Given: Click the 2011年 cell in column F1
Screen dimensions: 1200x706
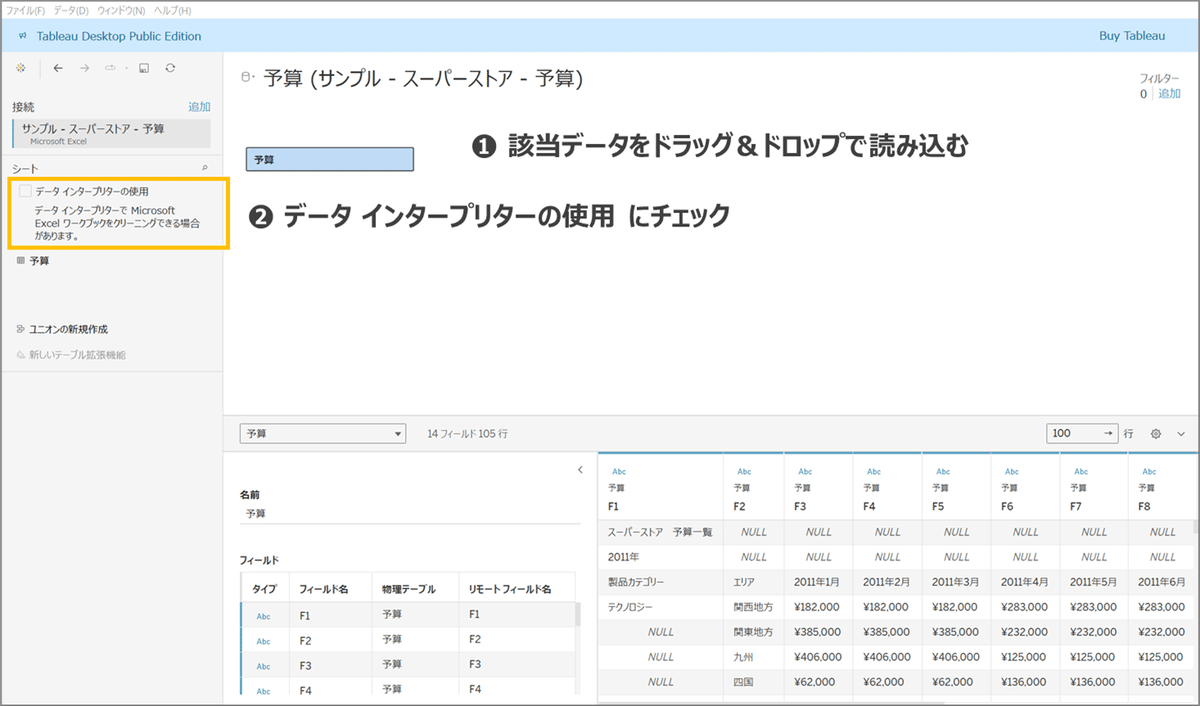Looking at the screenshot, I should click(x=660, y=556).
